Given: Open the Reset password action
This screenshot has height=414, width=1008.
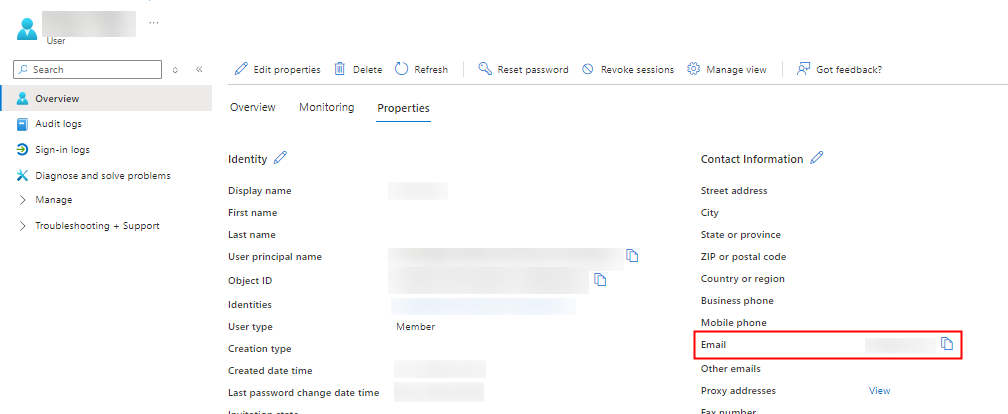Looking at the screenshot, I should [x=523, y=69].
